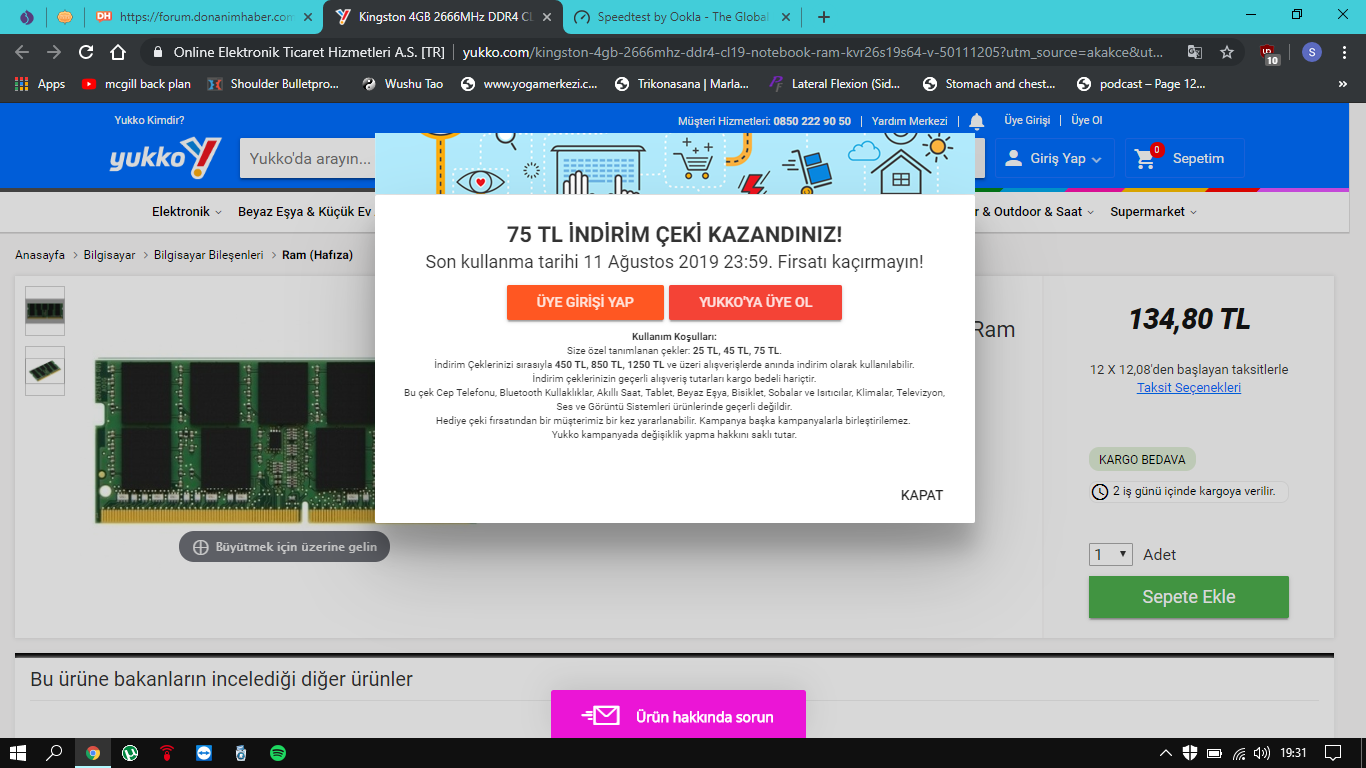This screenshot has height=768, width=1366.
Task: Open uBlock Origin extension icon
Action: tap(1269, 54)
